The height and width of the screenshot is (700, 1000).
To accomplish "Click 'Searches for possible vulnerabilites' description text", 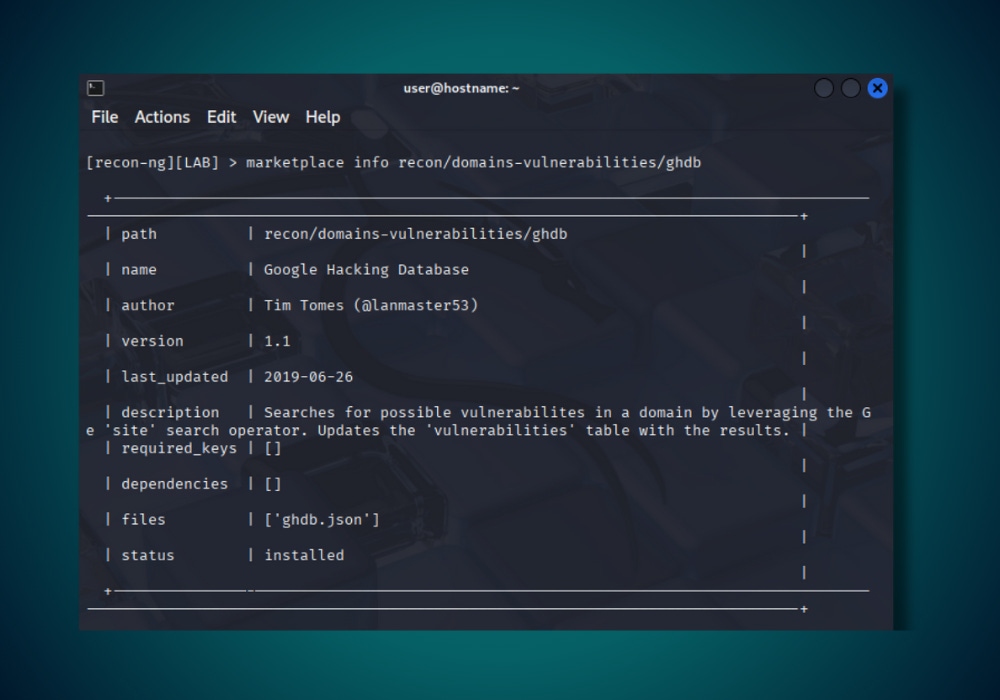I will point(424,412).
